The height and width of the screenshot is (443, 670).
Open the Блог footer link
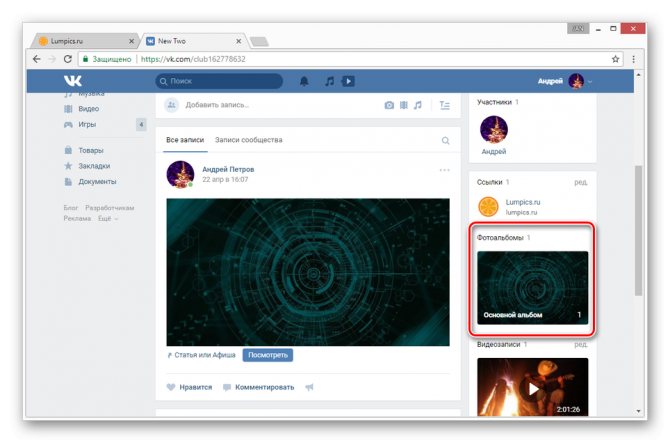point(71,208)
